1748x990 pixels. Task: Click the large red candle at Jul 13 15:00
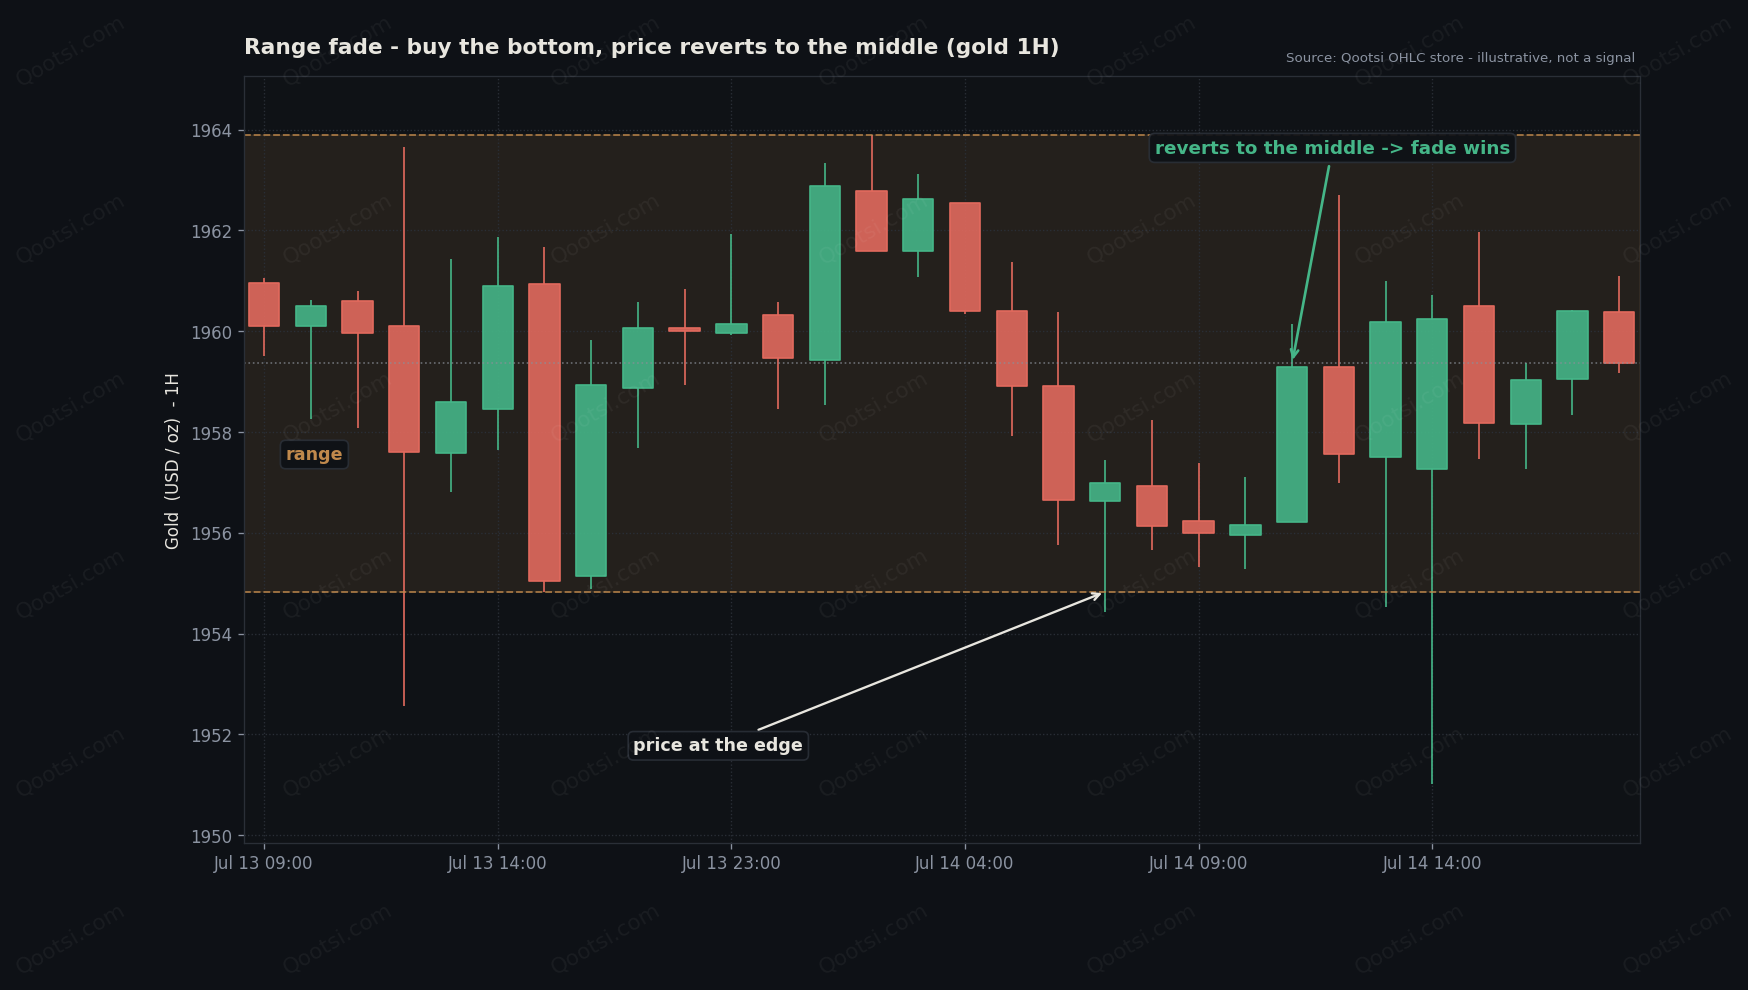544,432
